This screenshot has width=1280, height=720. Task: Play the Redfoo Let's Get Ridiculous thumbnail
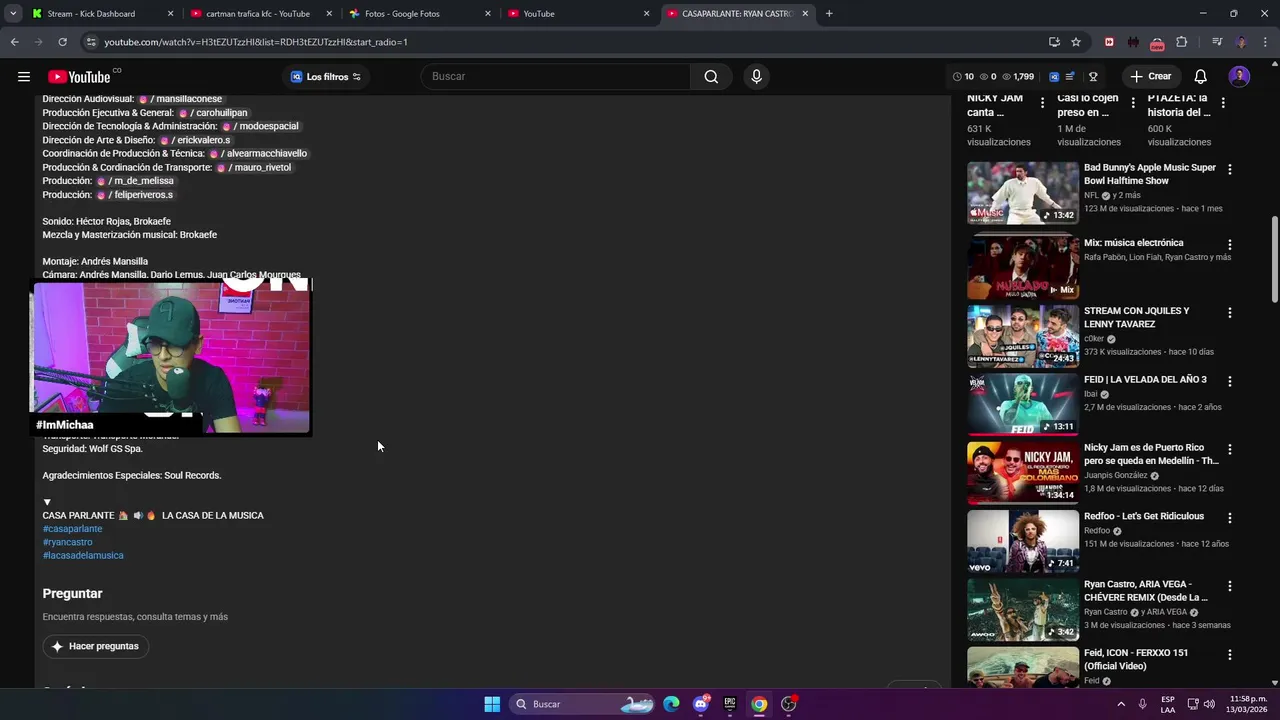click(x=1023, y=541)
